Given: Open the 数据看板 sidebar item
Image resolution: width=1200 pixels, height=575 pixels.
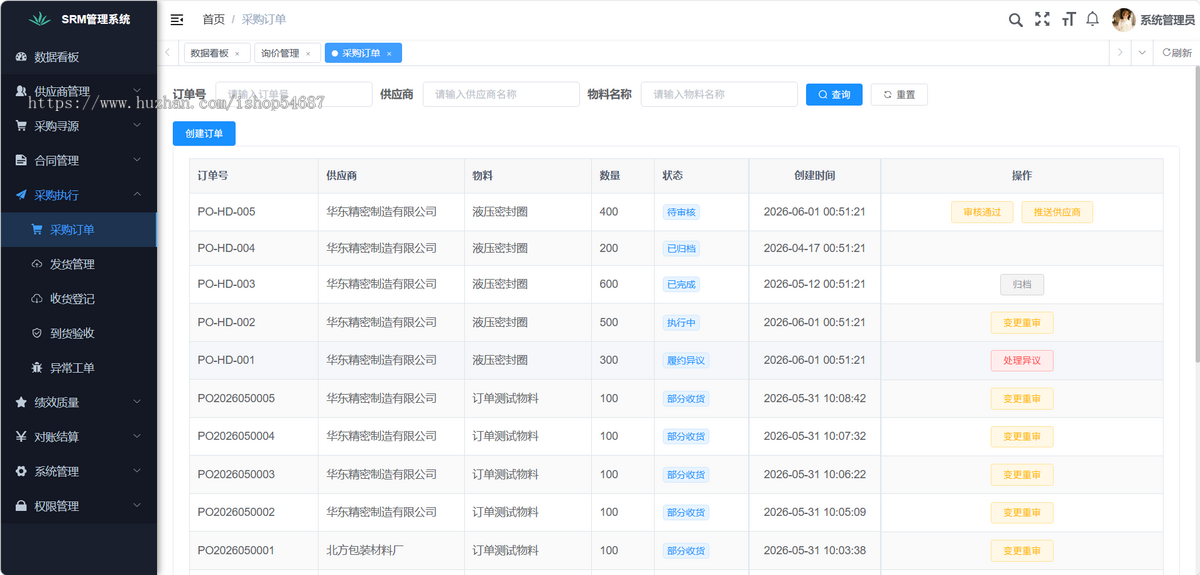Looking at the screenshot, I should 78,57.
